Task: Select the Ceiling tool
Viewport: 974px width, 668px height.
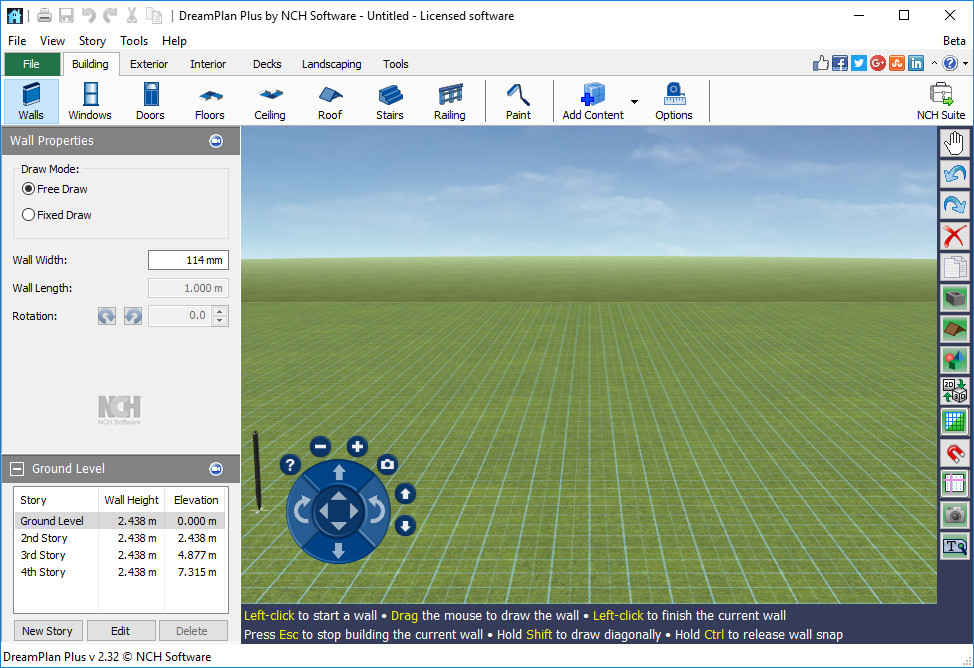Action: [x=270, y=101]
